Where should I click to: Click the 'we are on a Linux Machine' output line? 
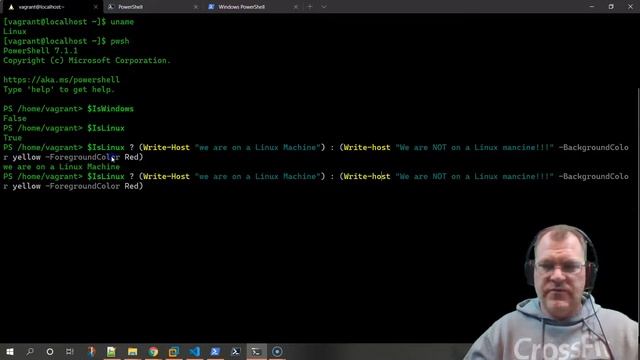point(61,167)
